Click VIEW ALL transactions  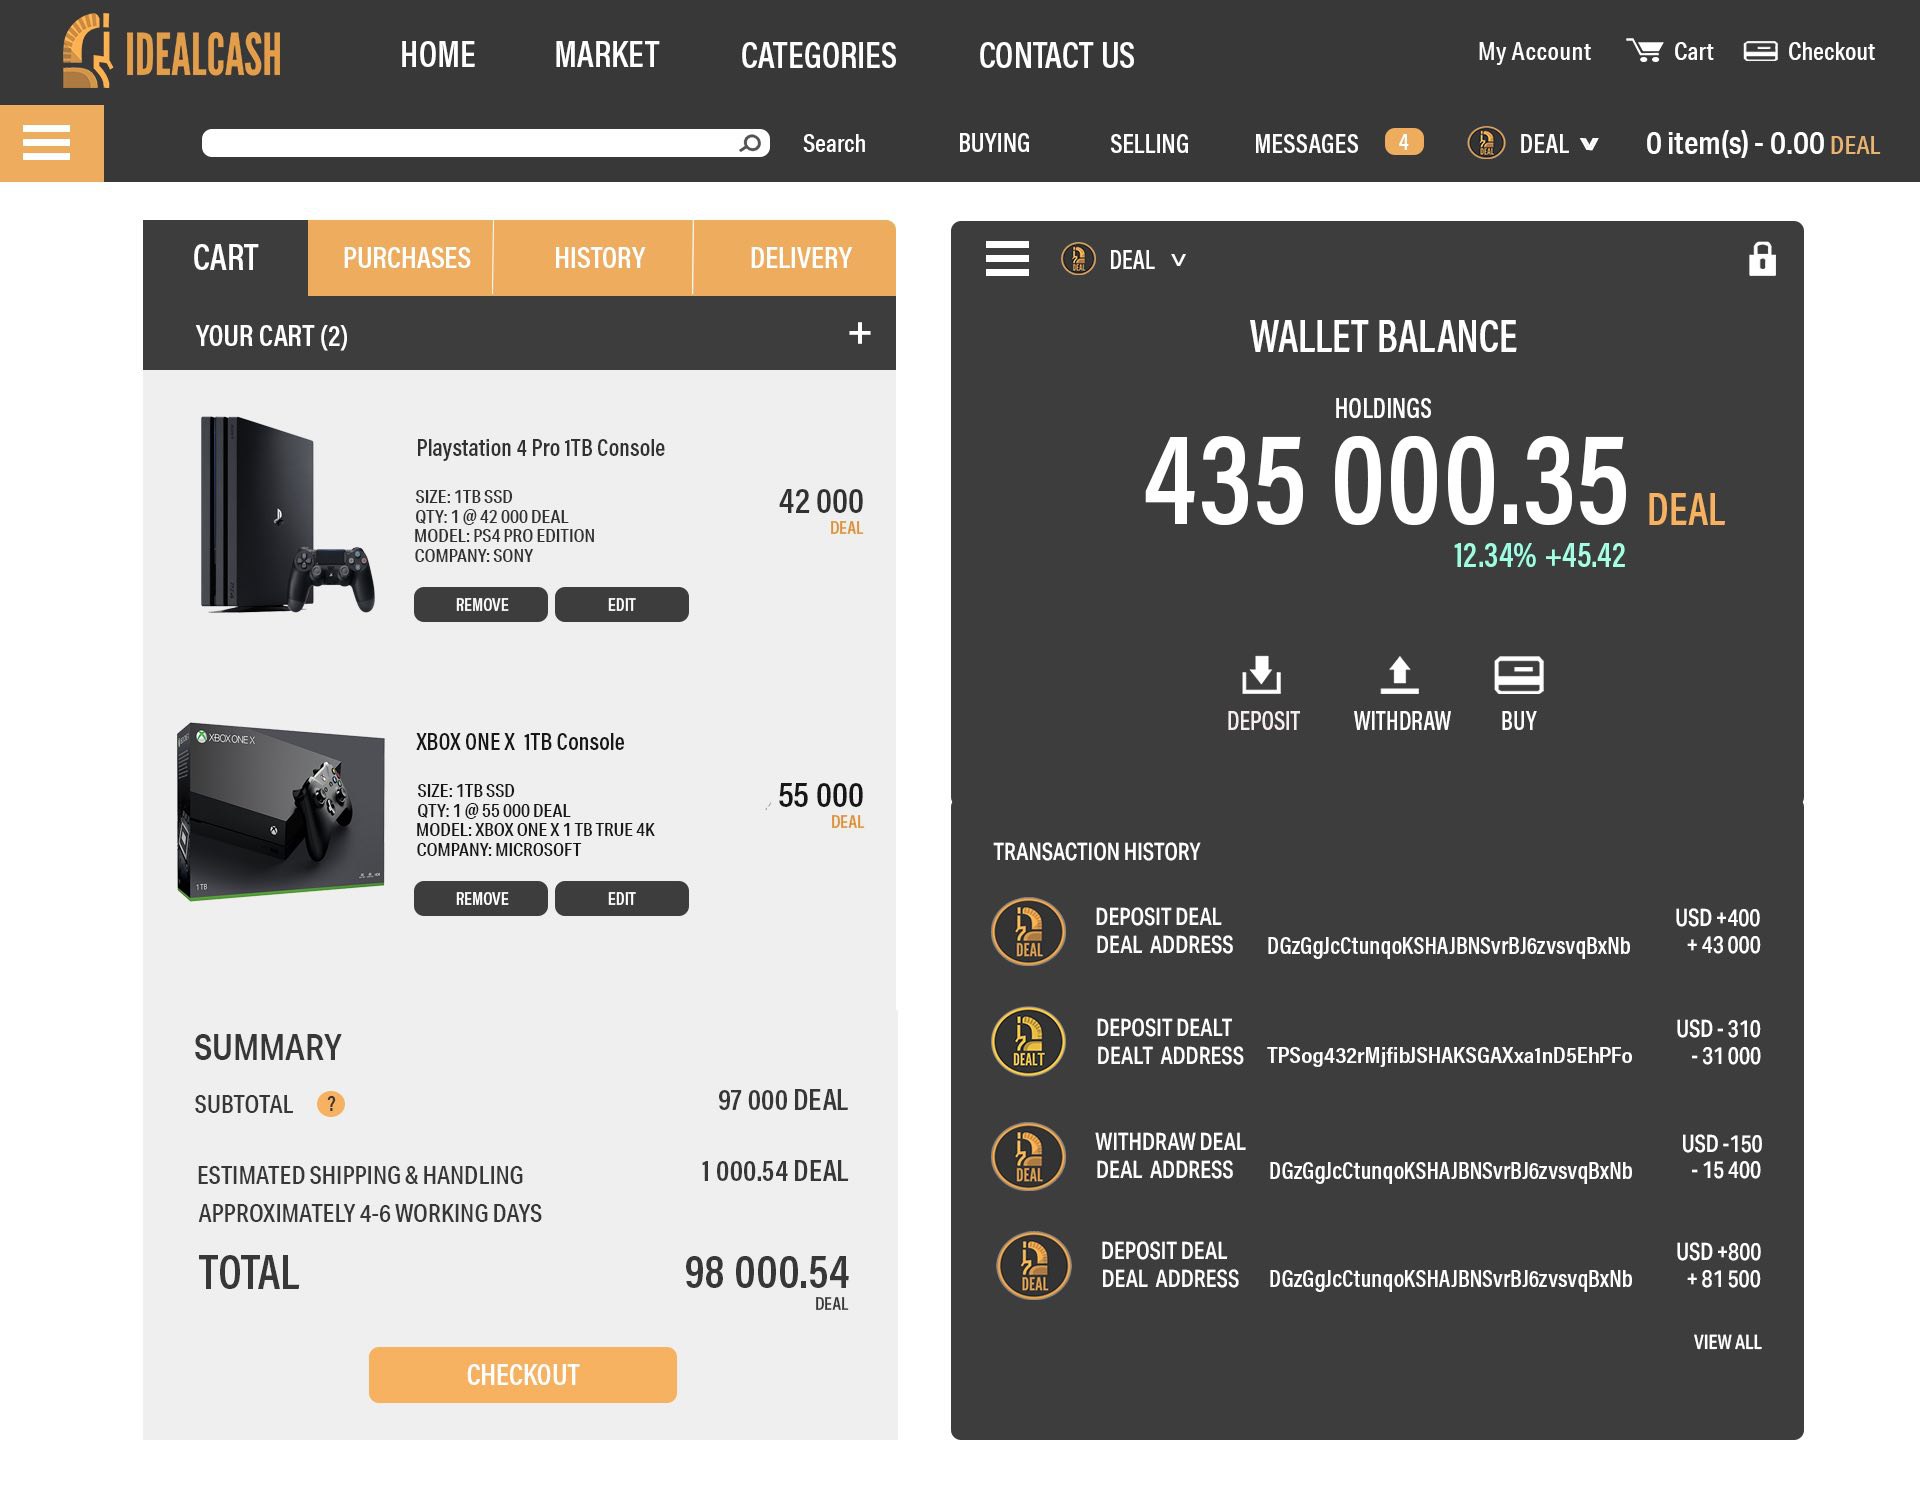pos(1727,1342)
